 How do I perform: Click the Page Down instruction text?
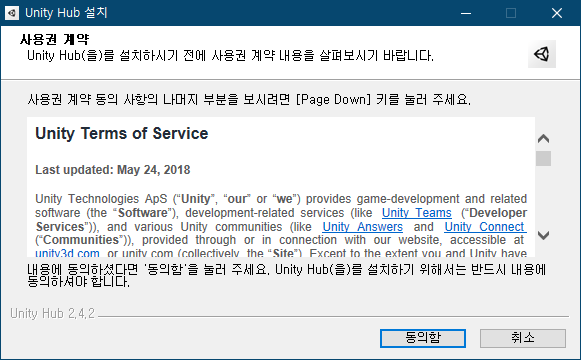click(249, 100)
